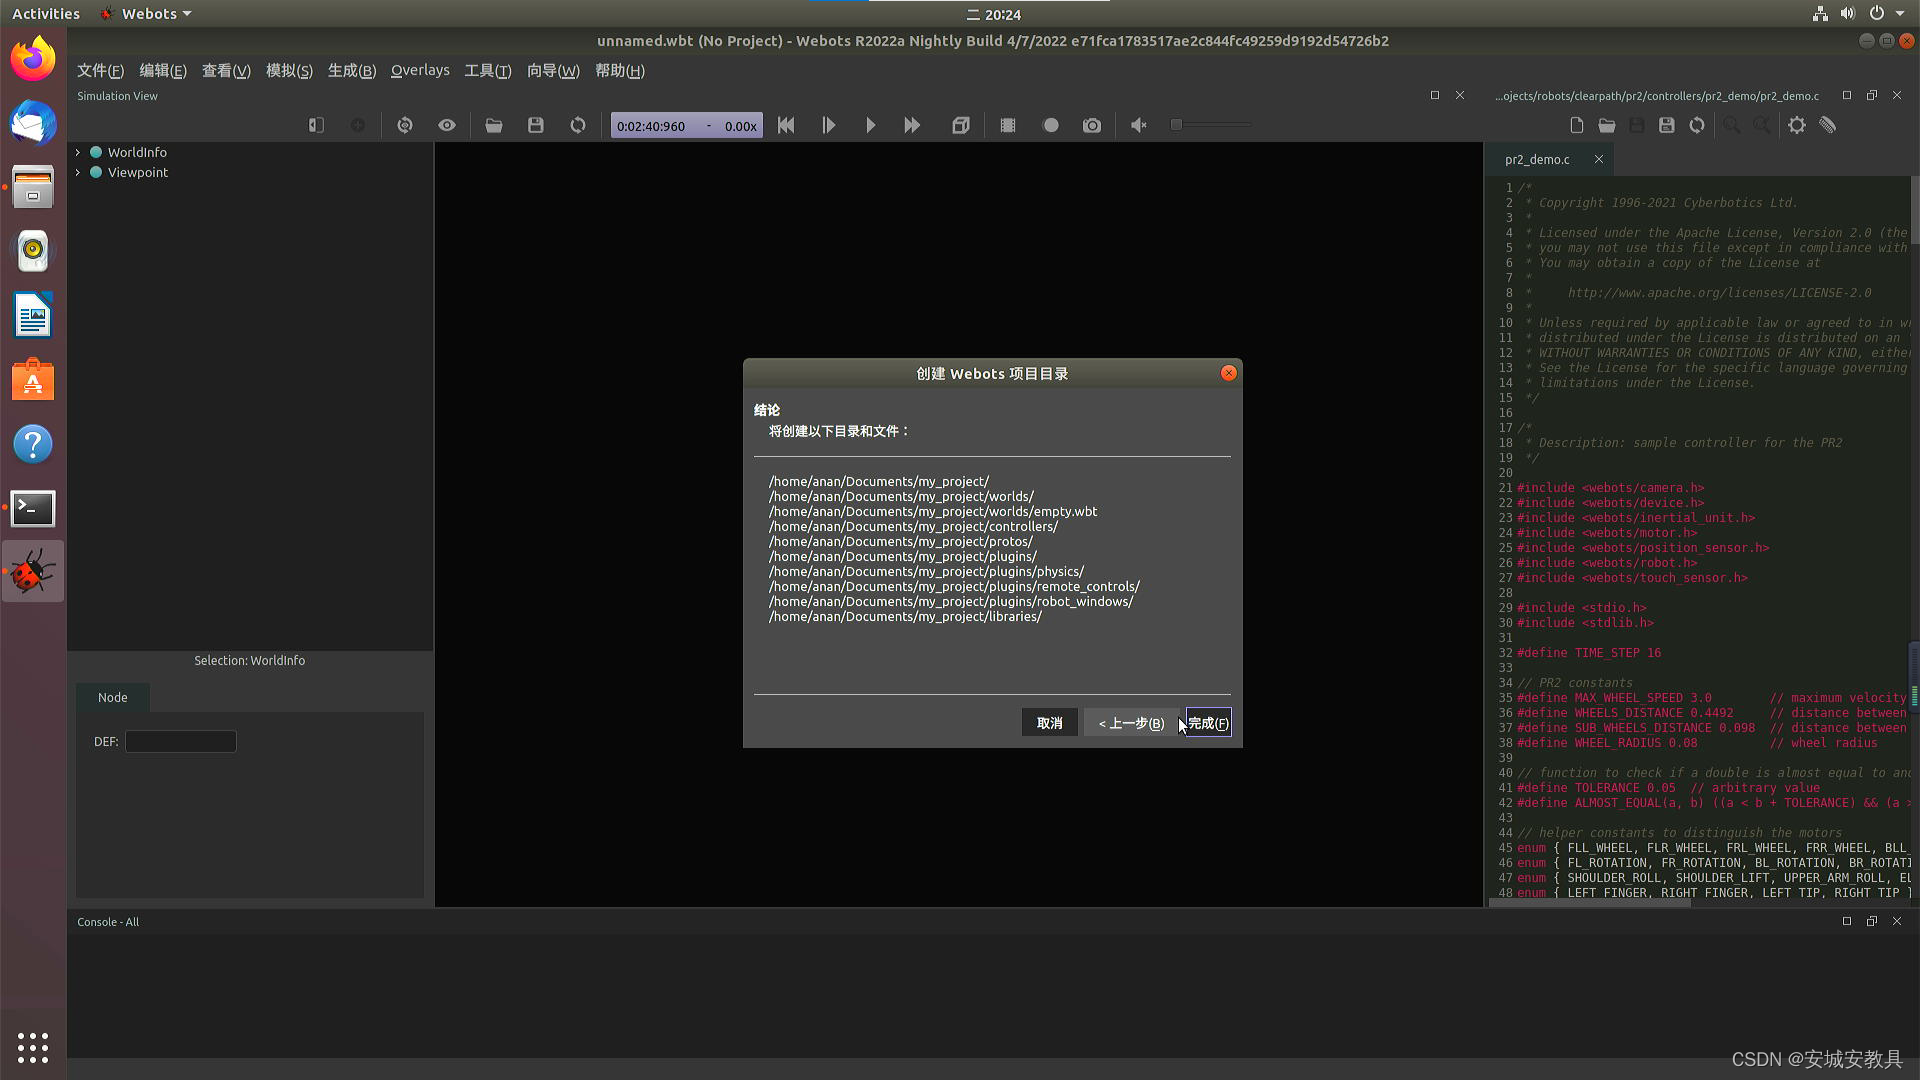Viewport: 1920px width, 1080px height.
Task: Toggle 3D rendering with the cube icon
Action: (961, 125)
